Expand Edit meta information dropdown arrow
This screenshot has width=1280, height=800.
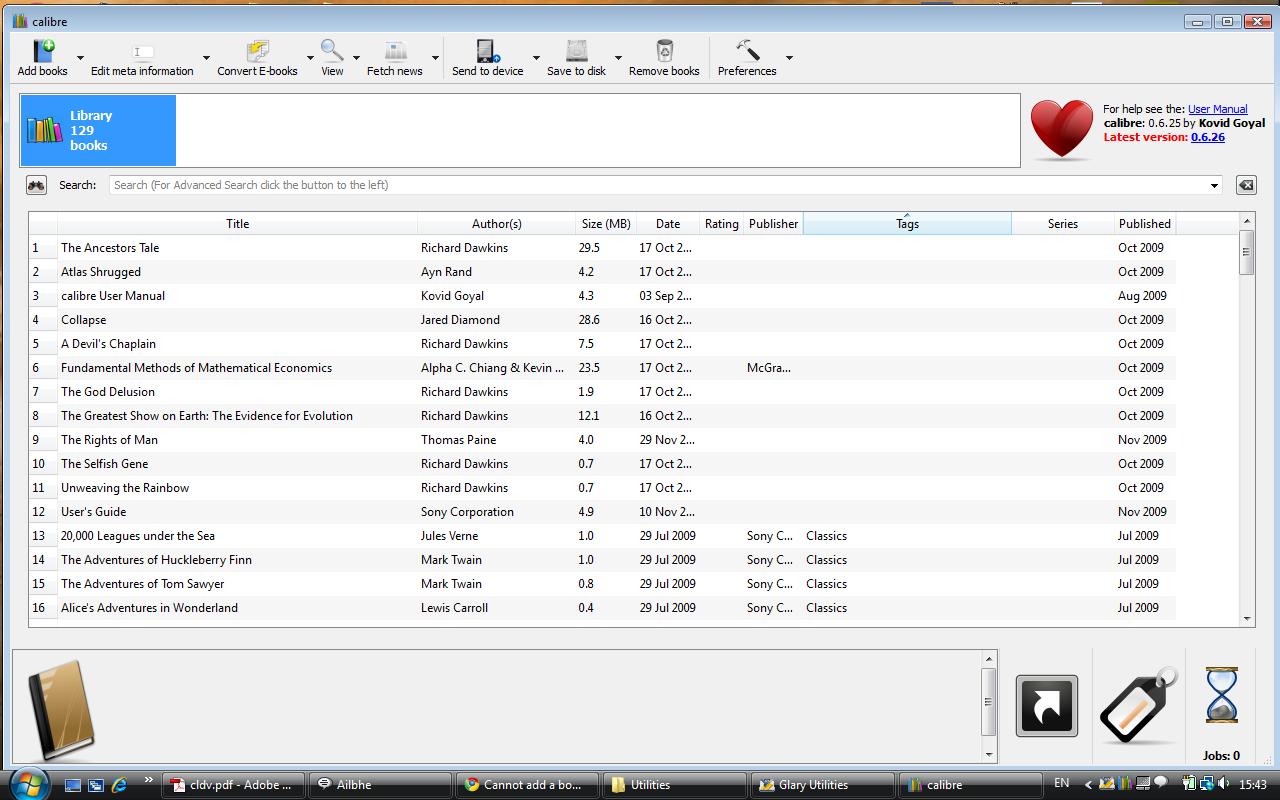pos(206,58)
